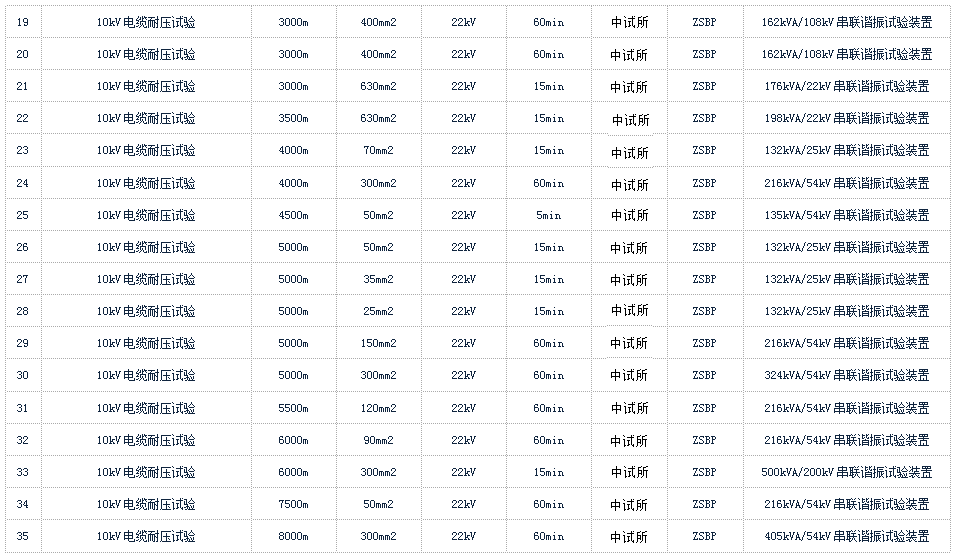Click 135kVA/54kV串联谐振试验装置 entry

[x=846, y=215]
